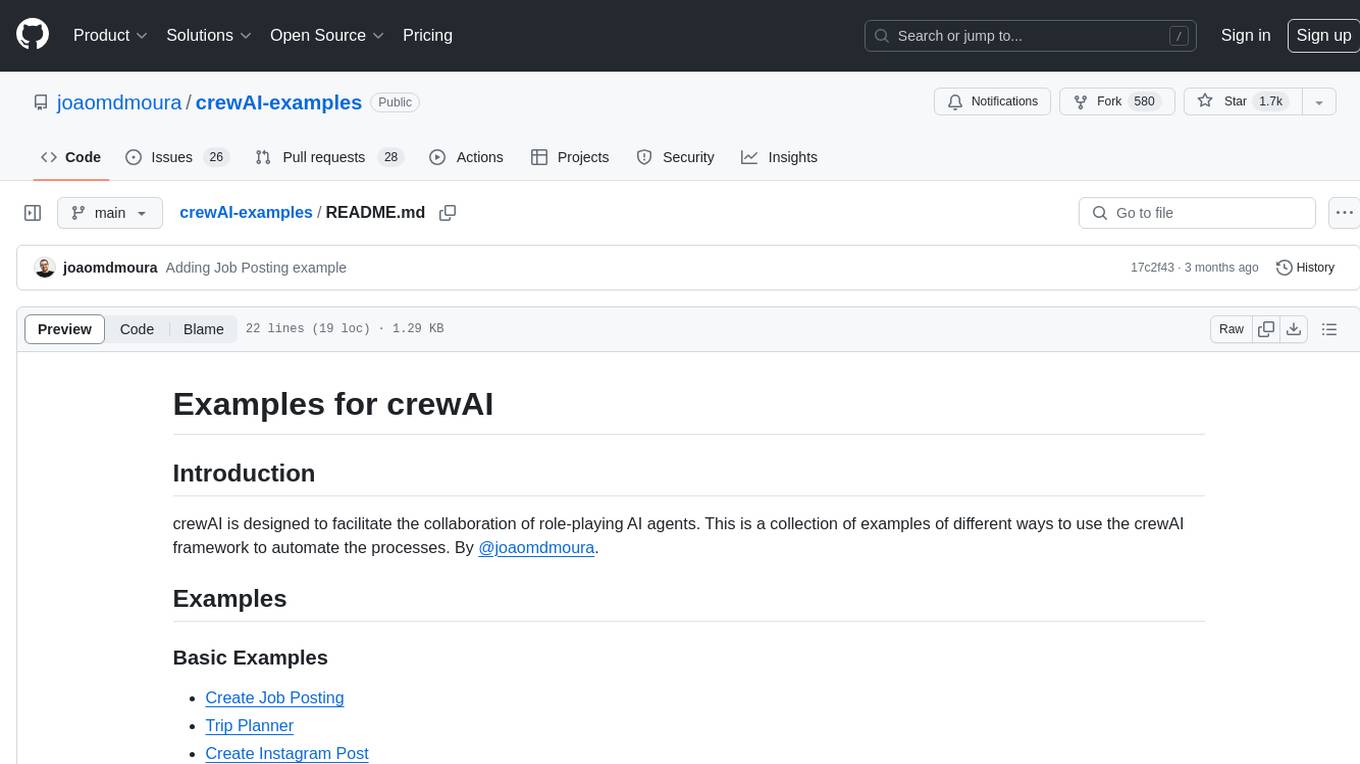
Task: Open the star lists dropdown arrow
Action: coord(1319,102)
